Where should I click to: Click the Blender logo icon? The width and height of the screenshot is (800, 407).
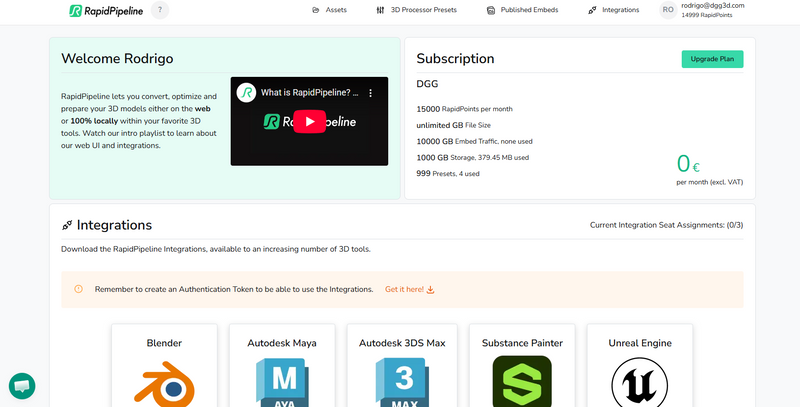[164, 384]
